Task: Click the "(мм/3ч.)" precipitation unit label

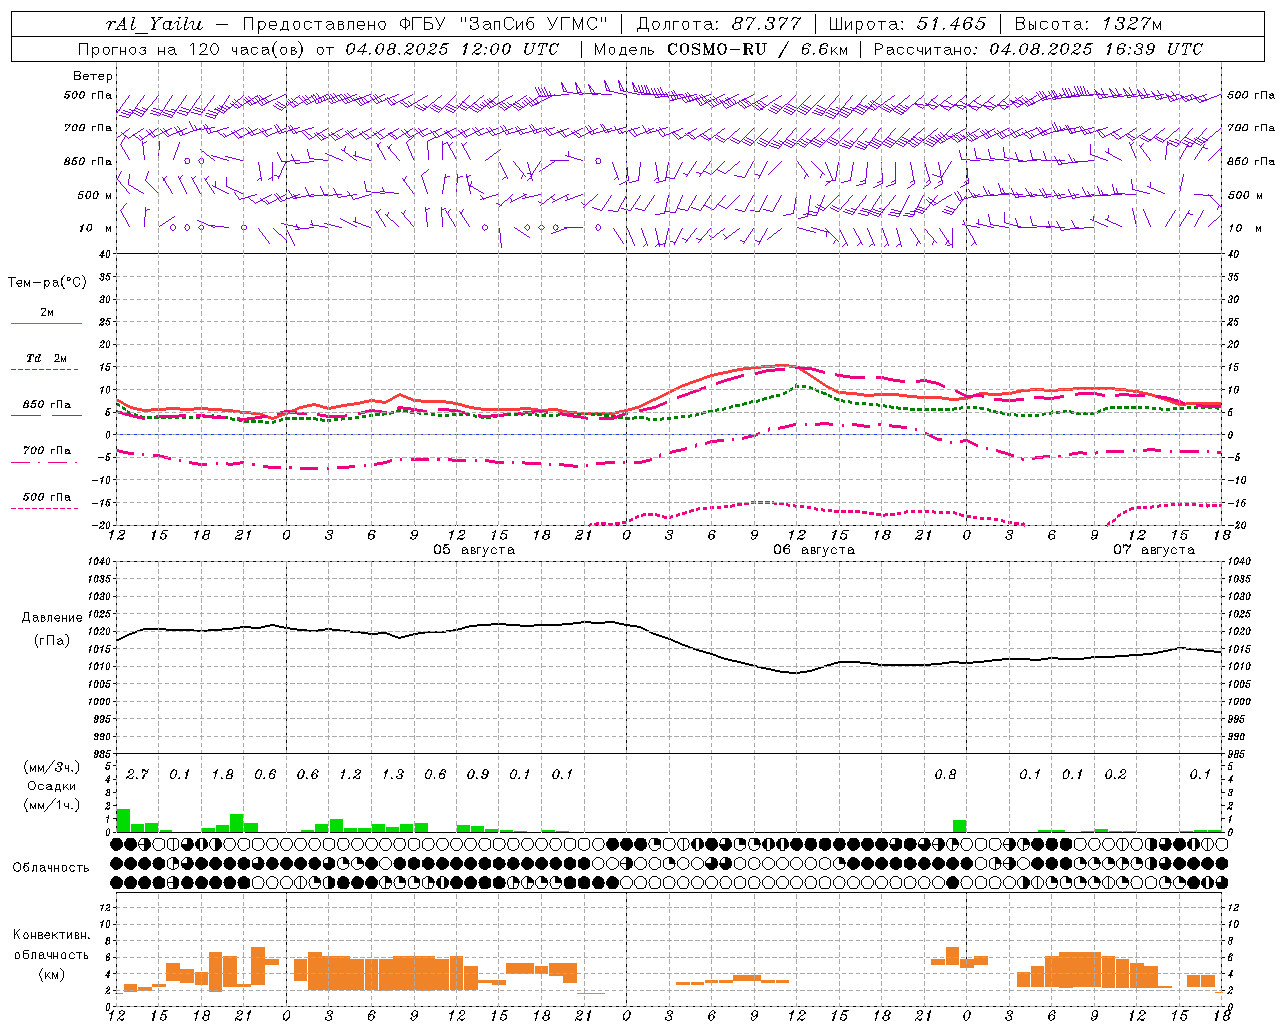Action: [x=52, y=767]
